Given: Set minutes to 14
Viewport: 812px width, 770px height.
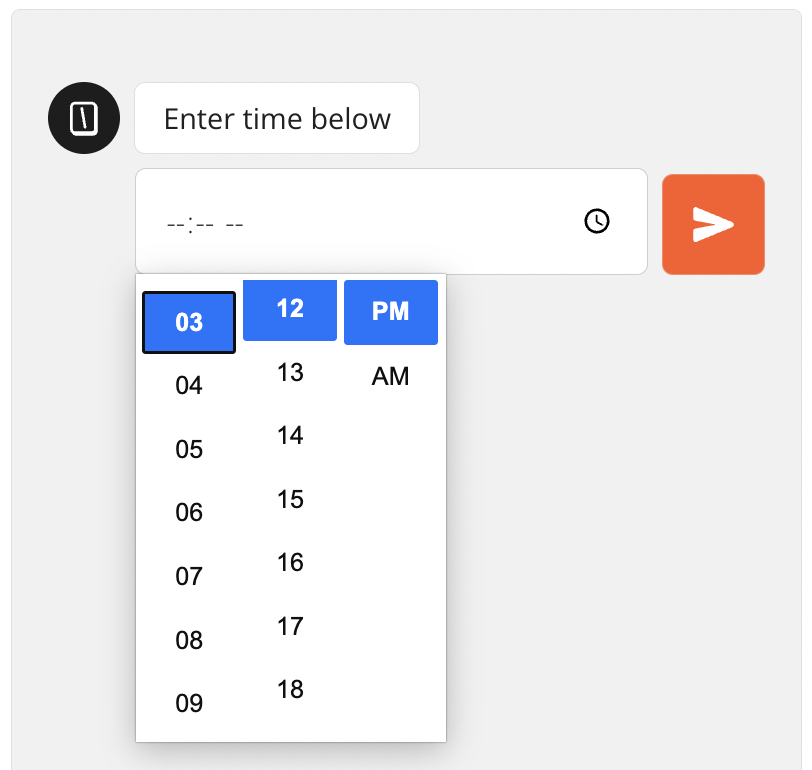Looking at the screenshot, I should click(x=290, y=436).
